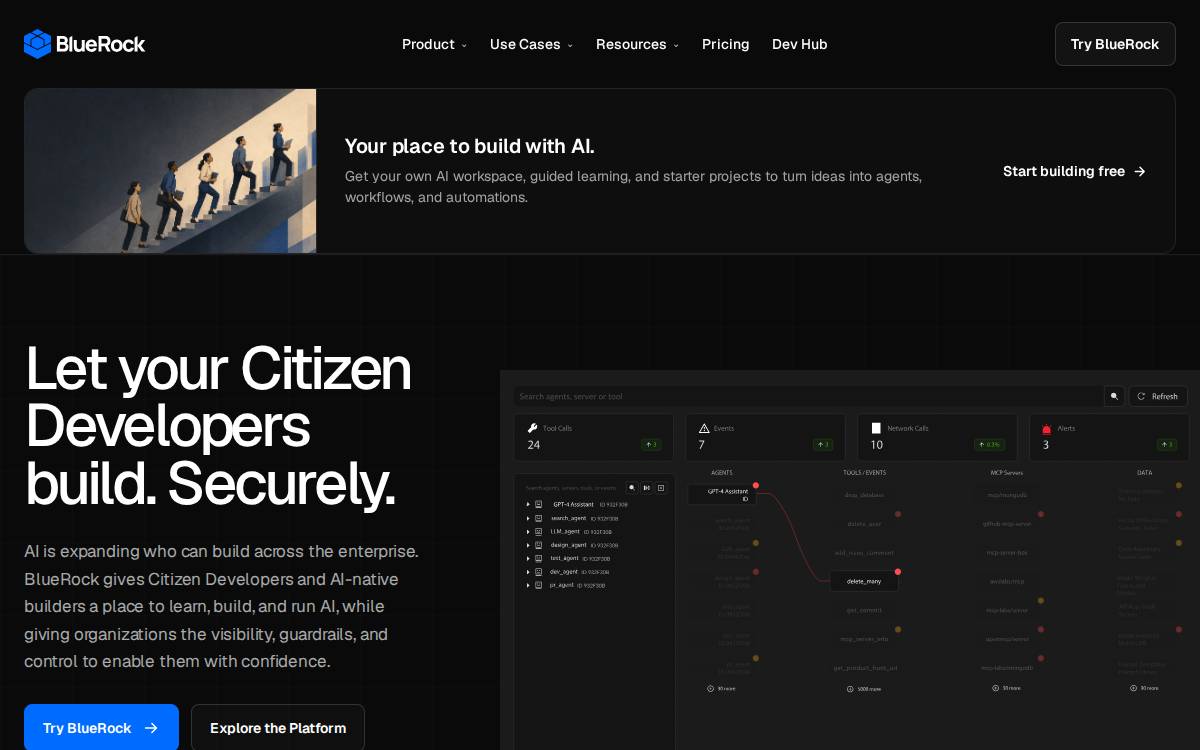Click the dashboard search input field
Screen dimensions: 1200x750
[807, 396]
